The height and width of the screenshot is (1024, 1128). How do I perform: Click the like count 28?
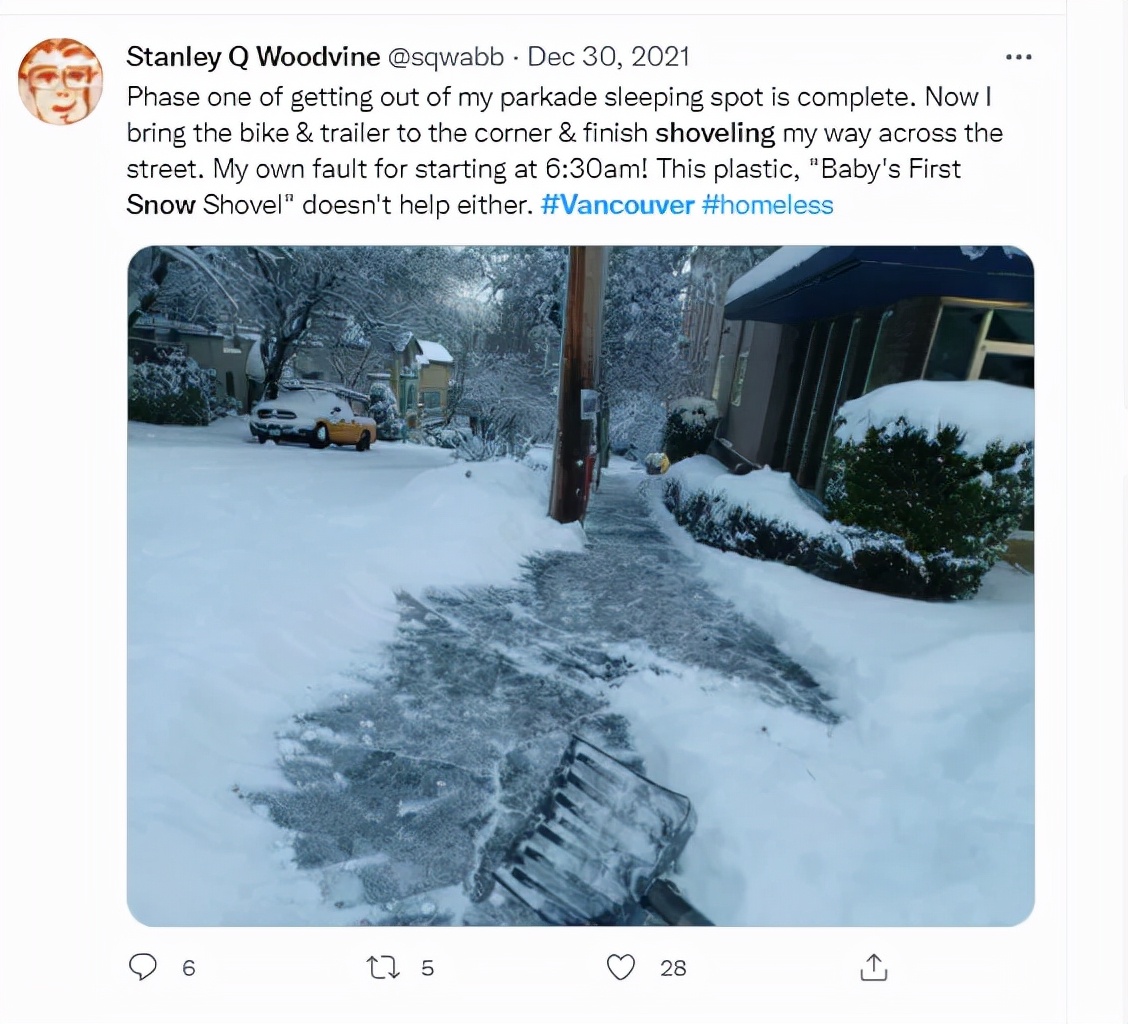tap(673, 968)
